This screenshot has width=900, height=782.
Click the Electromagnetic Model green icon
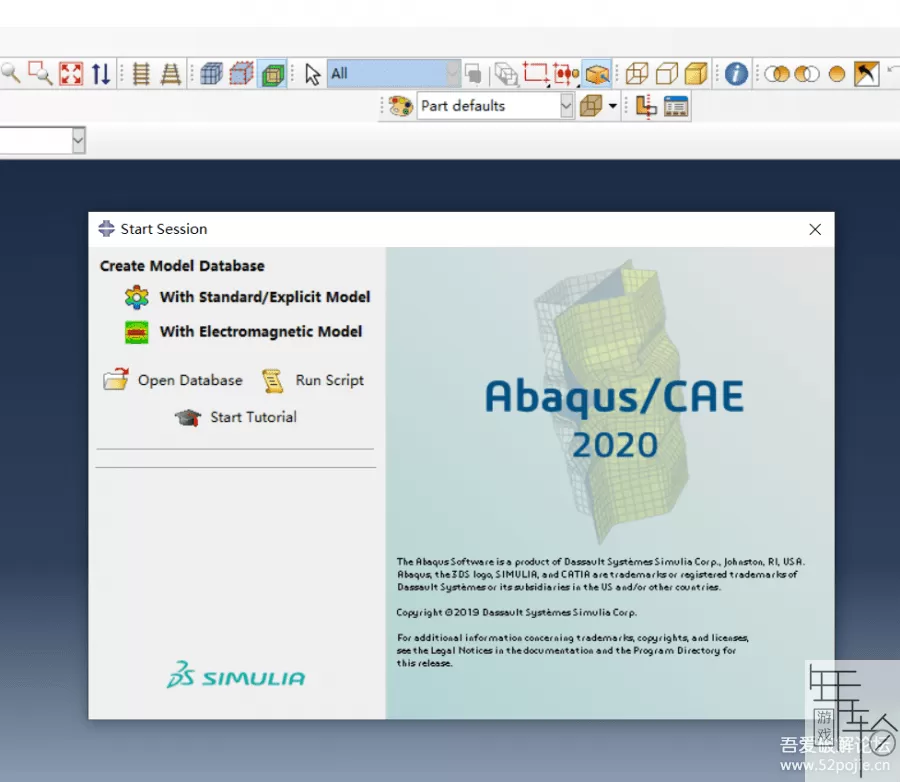pos(137,332)
